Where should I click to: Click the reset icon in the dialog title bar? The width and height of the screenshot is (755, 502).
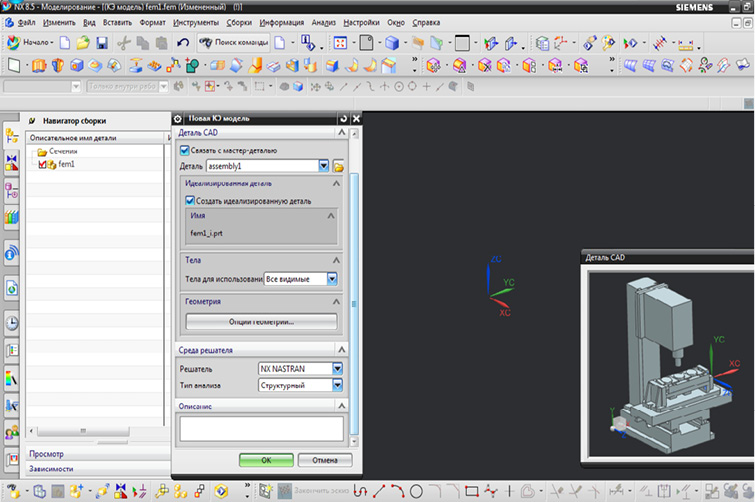pyautogui.click(x=343, y=118)
